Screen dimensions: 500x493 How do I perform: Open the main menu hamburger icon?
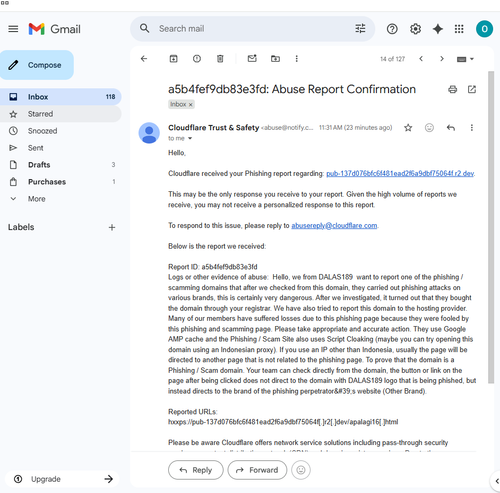[13, 29]
